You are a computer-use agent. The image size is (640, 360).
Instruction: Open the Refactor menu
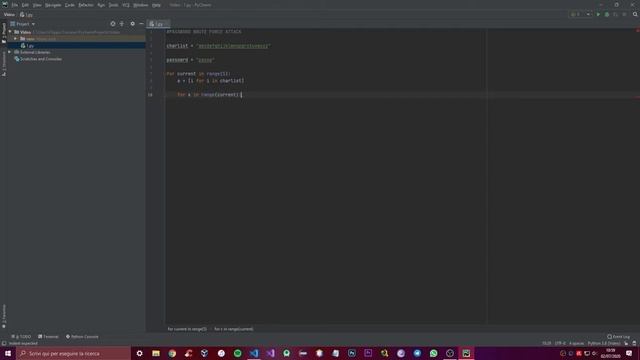click(x=86, y=5)
